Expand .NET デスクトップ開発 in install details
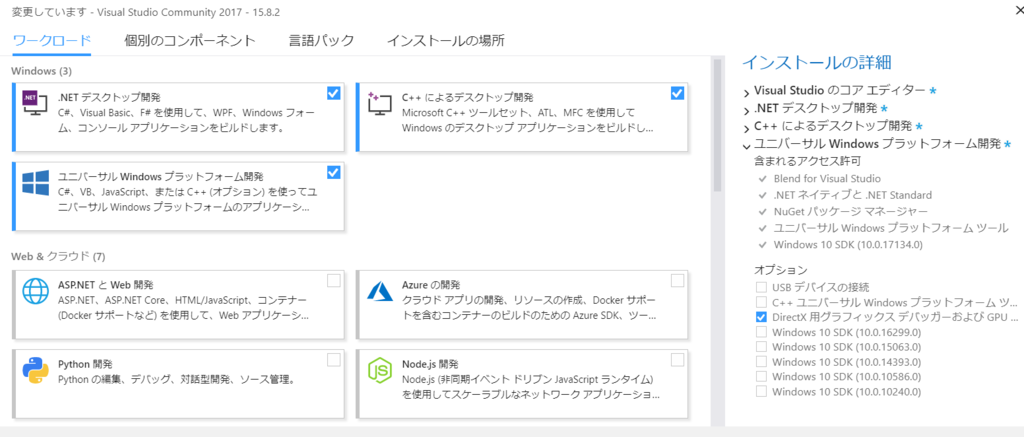 pyautogui.click(x=746, y=109)
